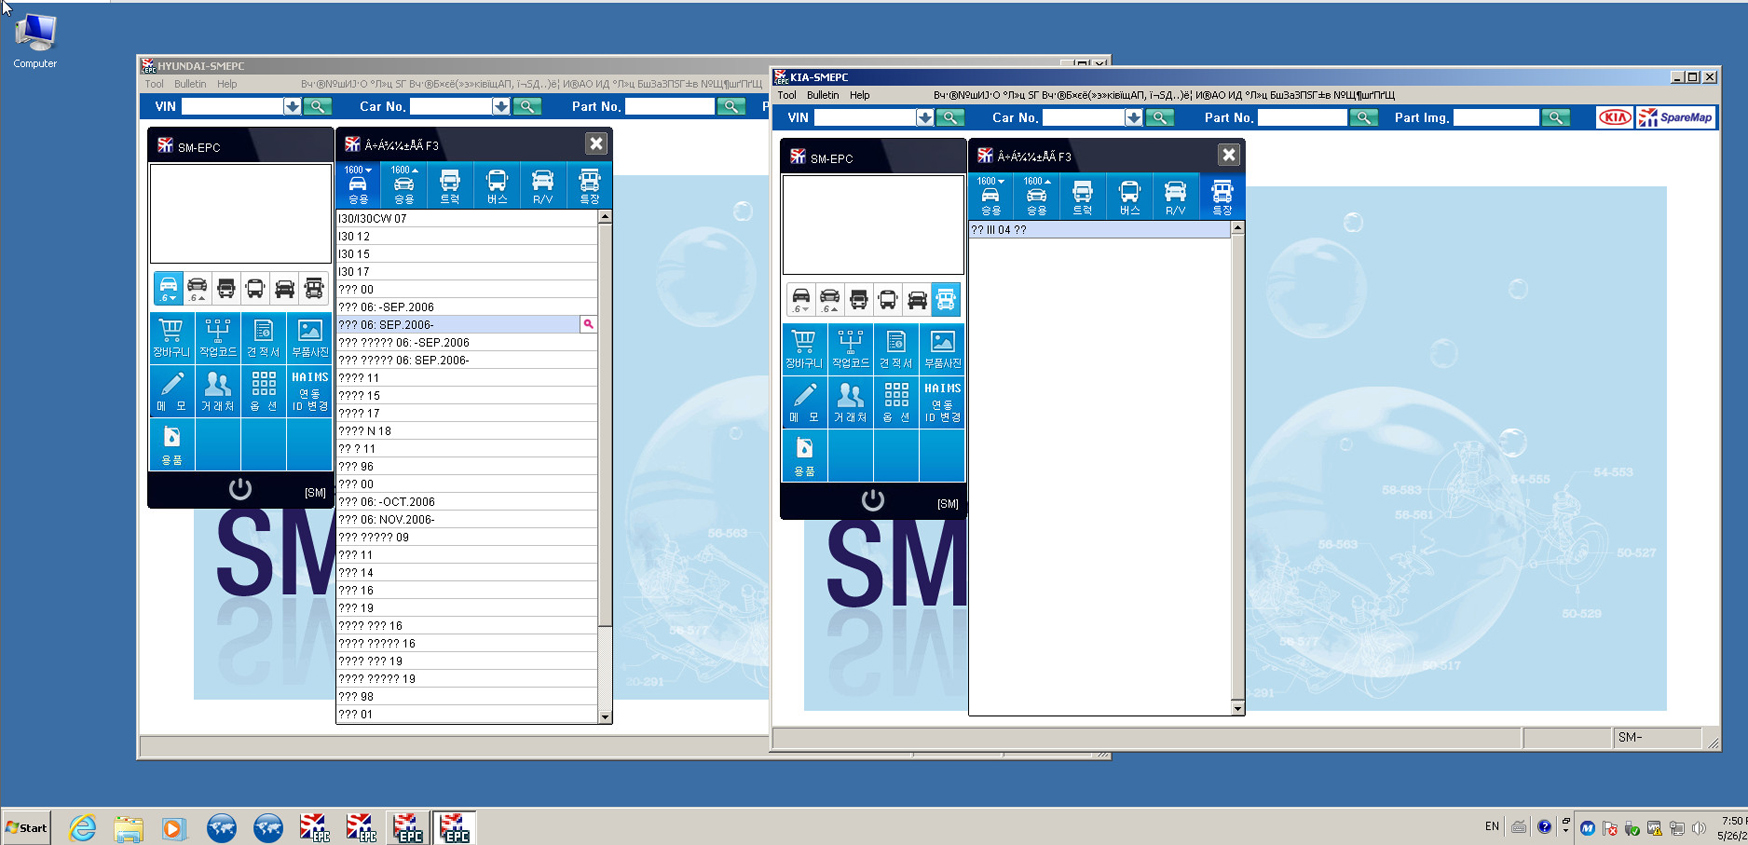This screenshot has width=1748, height=845.
Task: Click the SpareMap button in the Kia toolbar
Action: tap(1676, 118)
